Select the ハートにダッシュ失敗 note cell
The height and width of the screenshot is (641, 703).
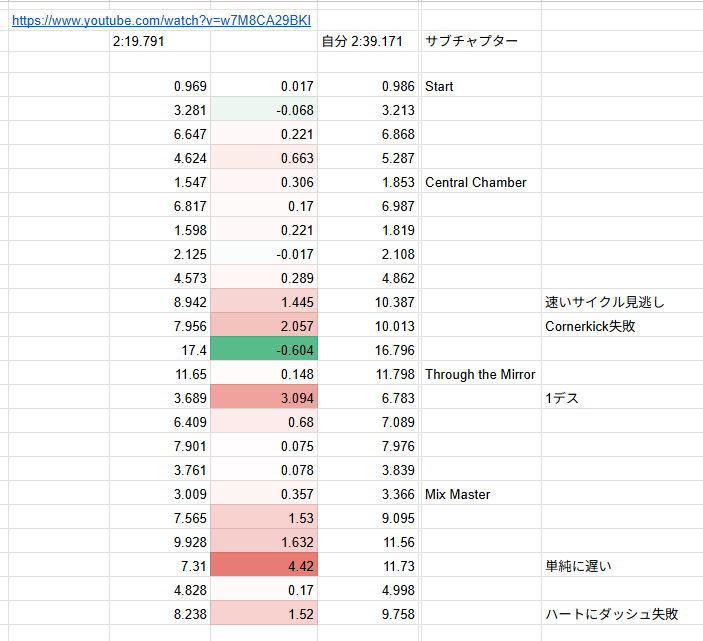tap(622, 614)
